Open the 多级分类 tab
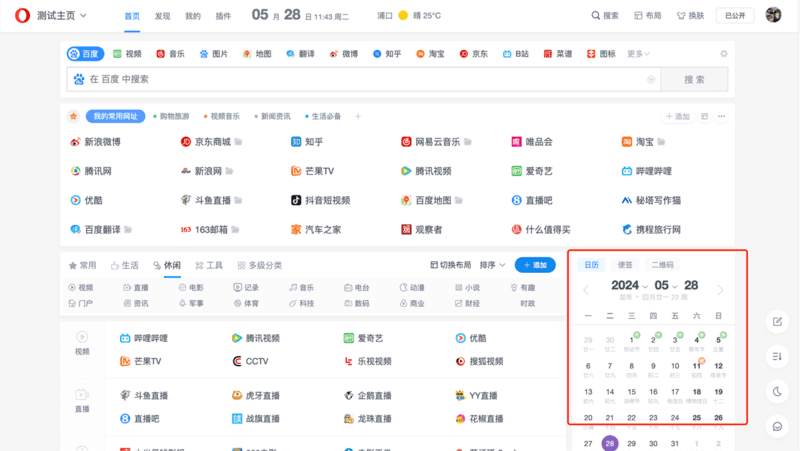 click(260, 265)
